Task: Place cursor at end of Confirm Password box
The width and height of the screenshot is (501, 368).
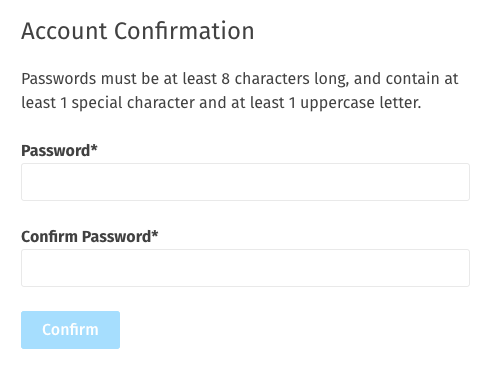Action: tap(465, 268)
